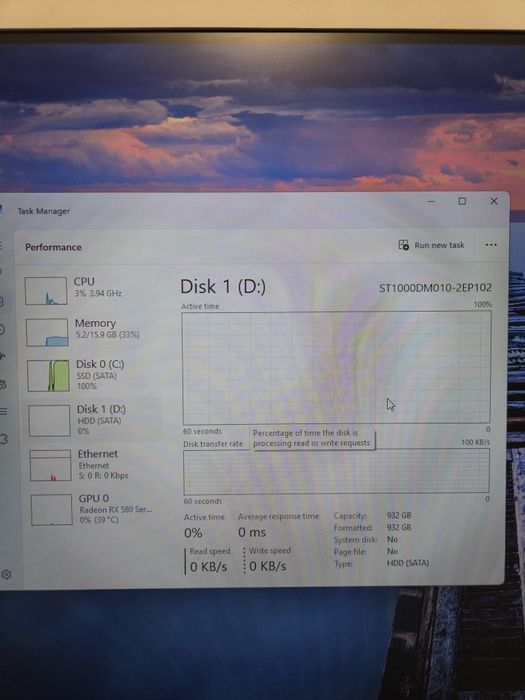
Task: Click the Active time 0% value
Action: 193,533
